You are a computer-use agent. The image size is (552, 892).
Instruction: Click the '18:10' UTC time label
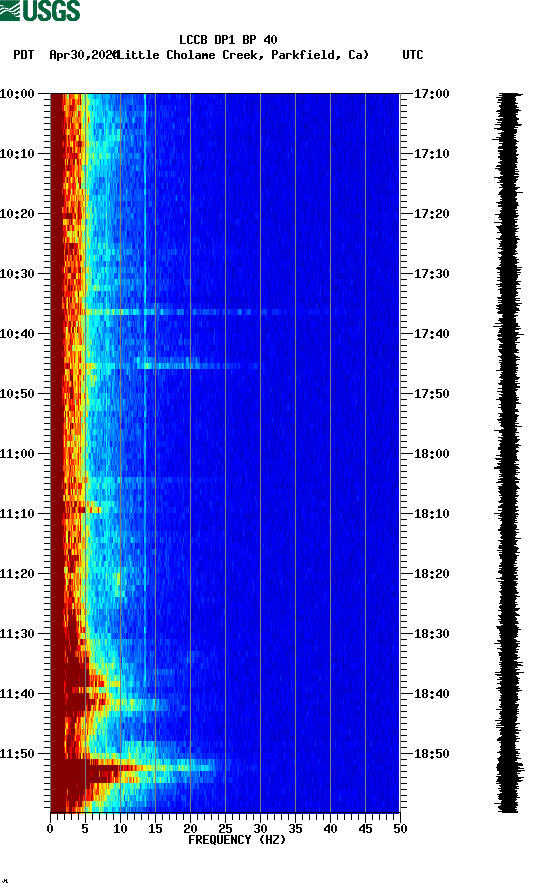coord(431,514)
